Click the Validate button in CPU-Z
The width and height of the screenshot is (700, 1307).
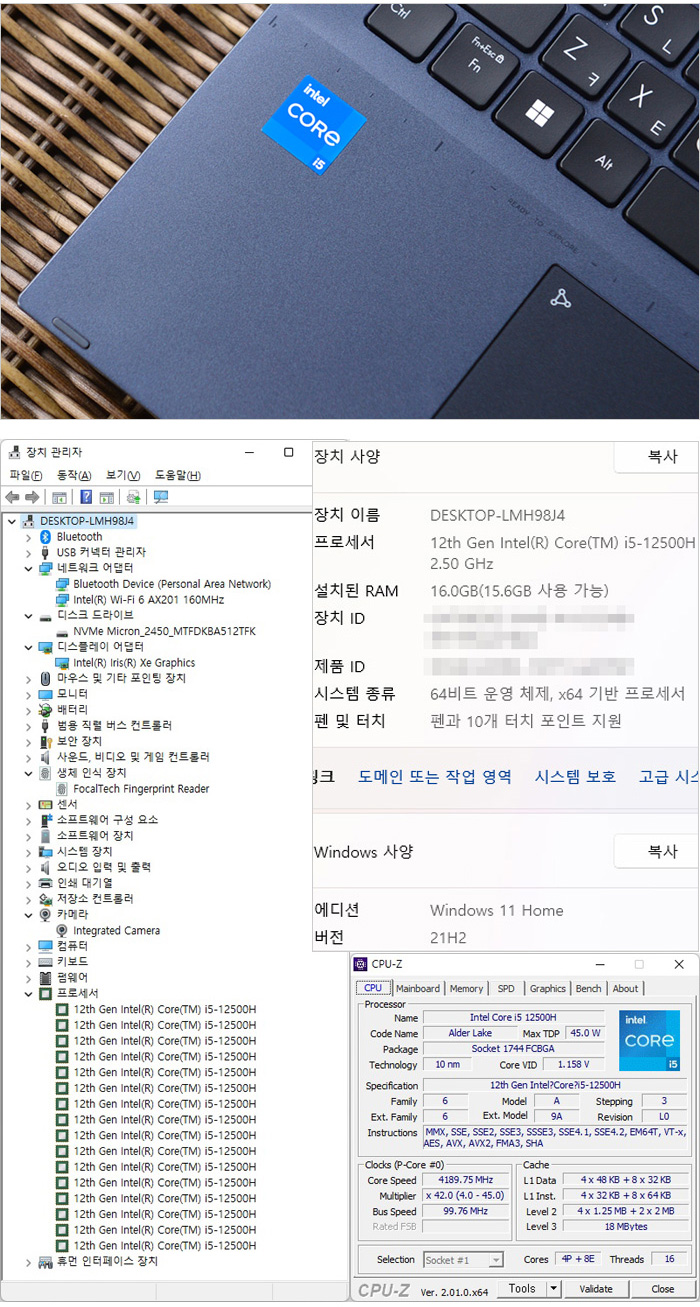596,1289
